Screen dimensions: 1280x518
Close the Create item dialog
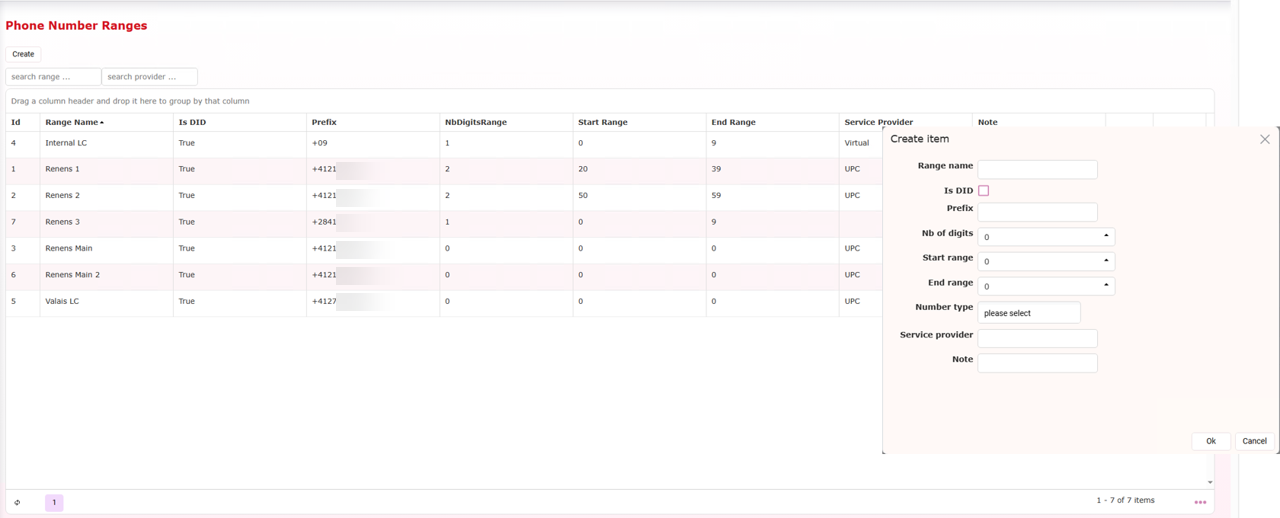[1264, 139]
